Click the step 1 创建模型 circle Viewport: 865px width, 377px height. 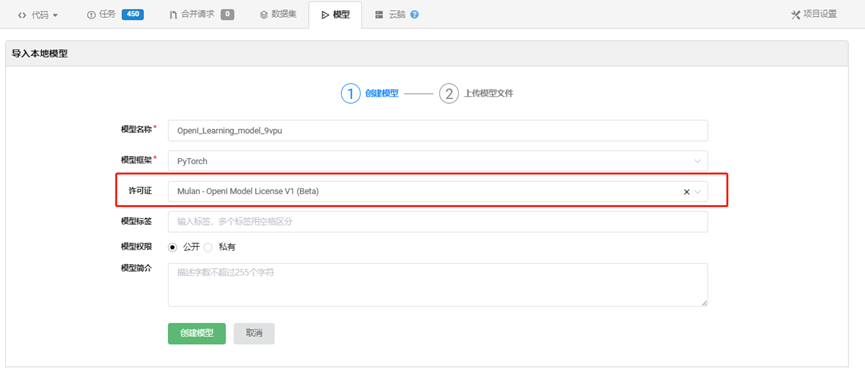click(x=350, y=93)
